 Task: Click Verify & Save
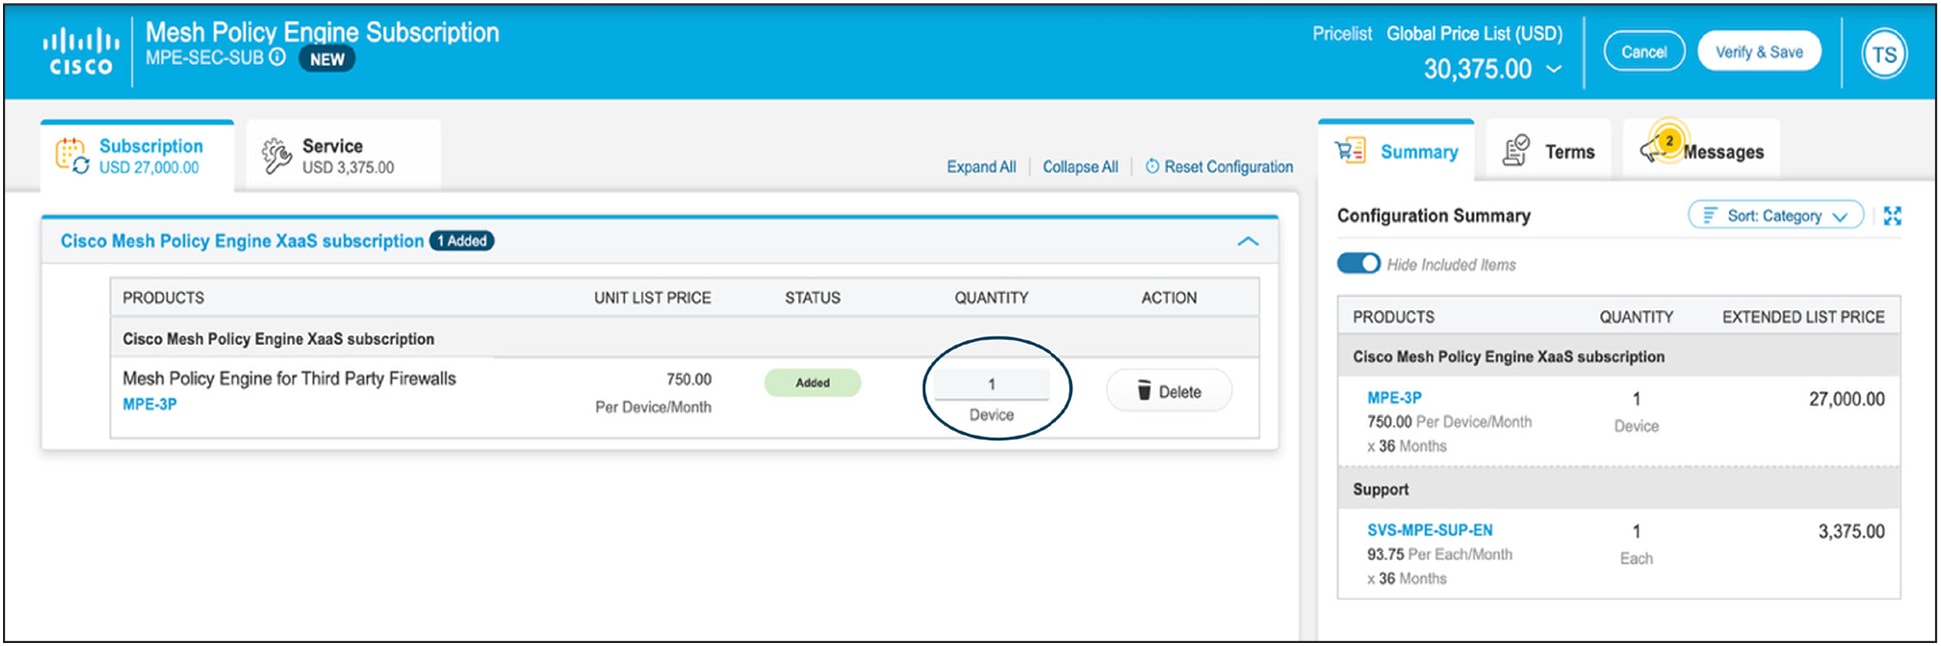click(x=1759, y=52)
